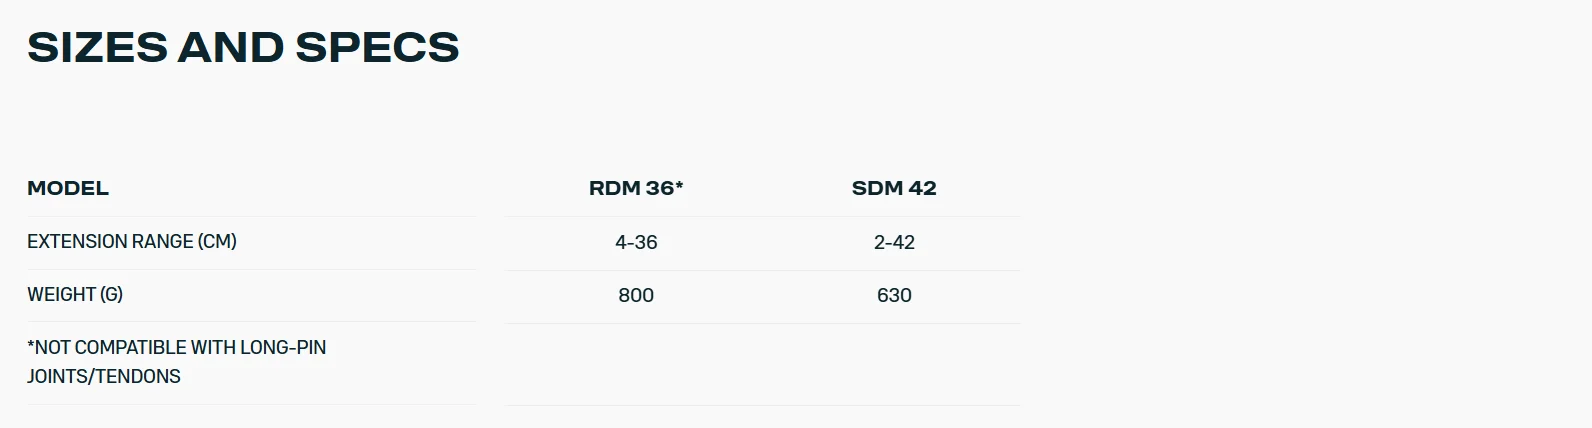Click the SIZES AND SPECS heading

243,48
